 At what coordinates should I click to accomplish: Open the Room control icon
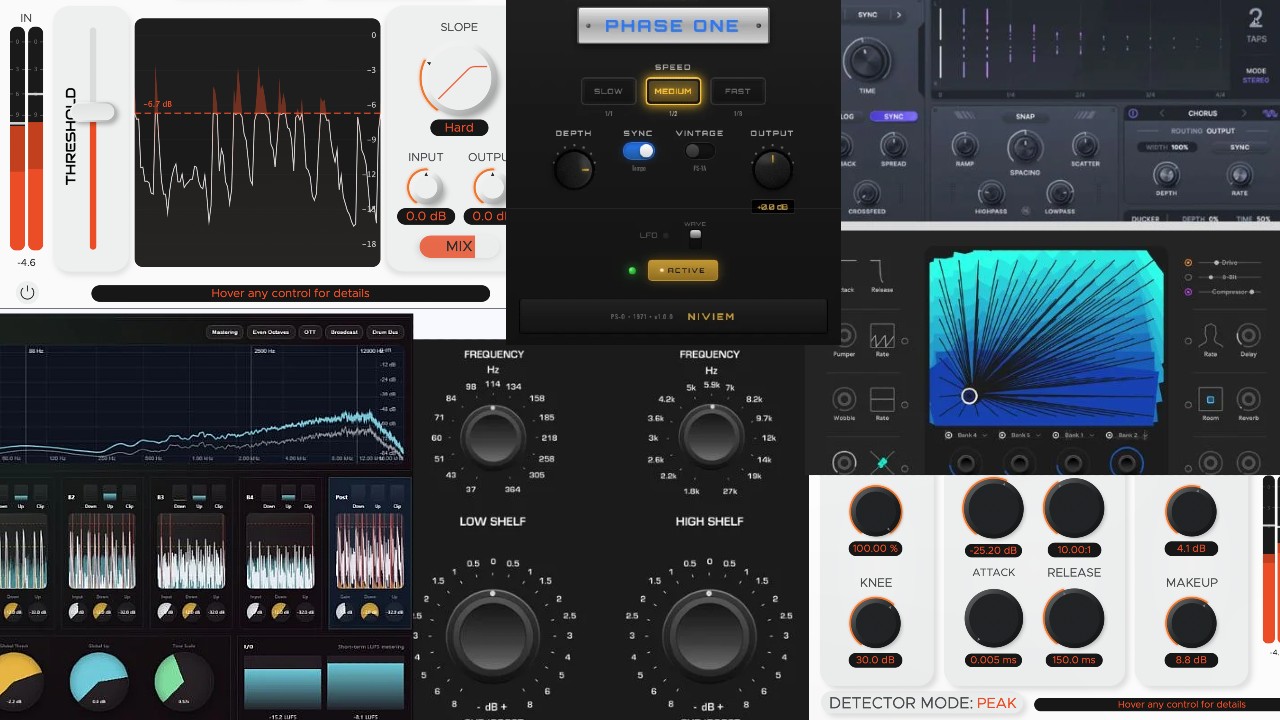[1210, 400]
